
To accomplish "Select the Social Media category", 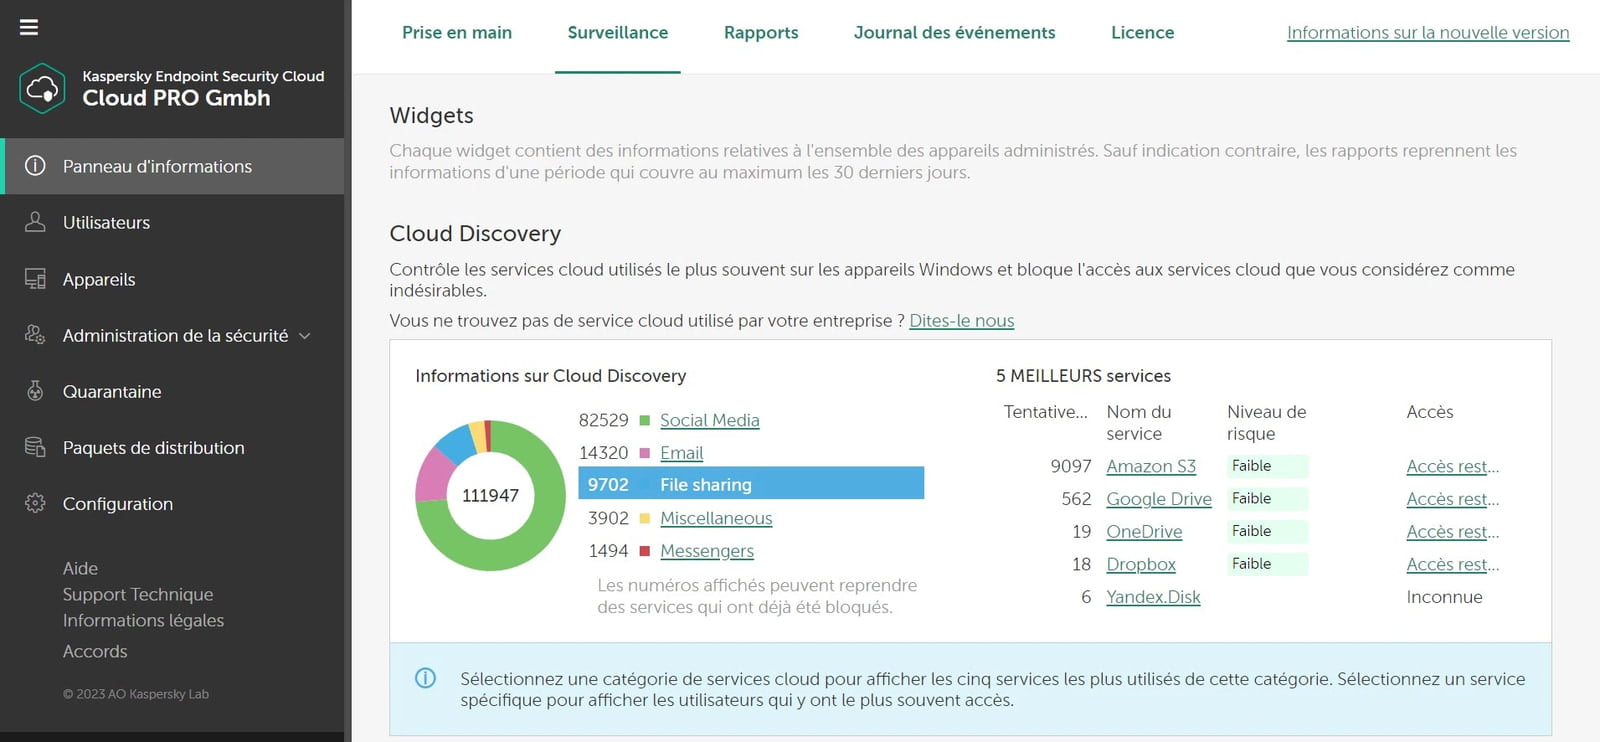I will (x=709, y=421).
